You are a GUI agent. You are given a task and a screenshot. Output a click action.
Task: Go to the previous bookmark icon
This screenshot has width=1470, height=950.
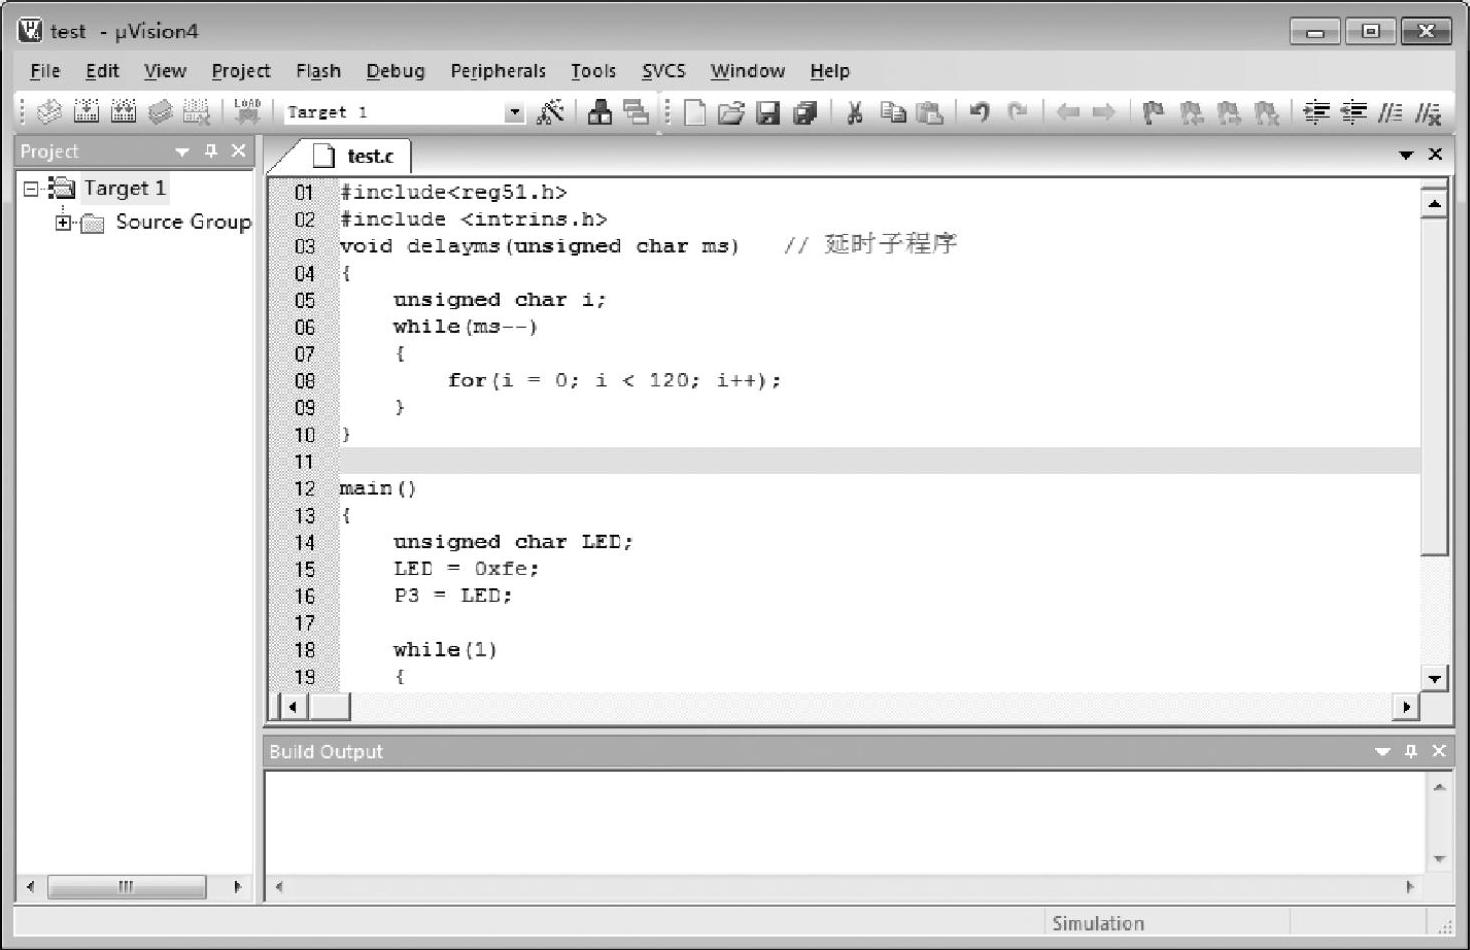click(1191, 112)
